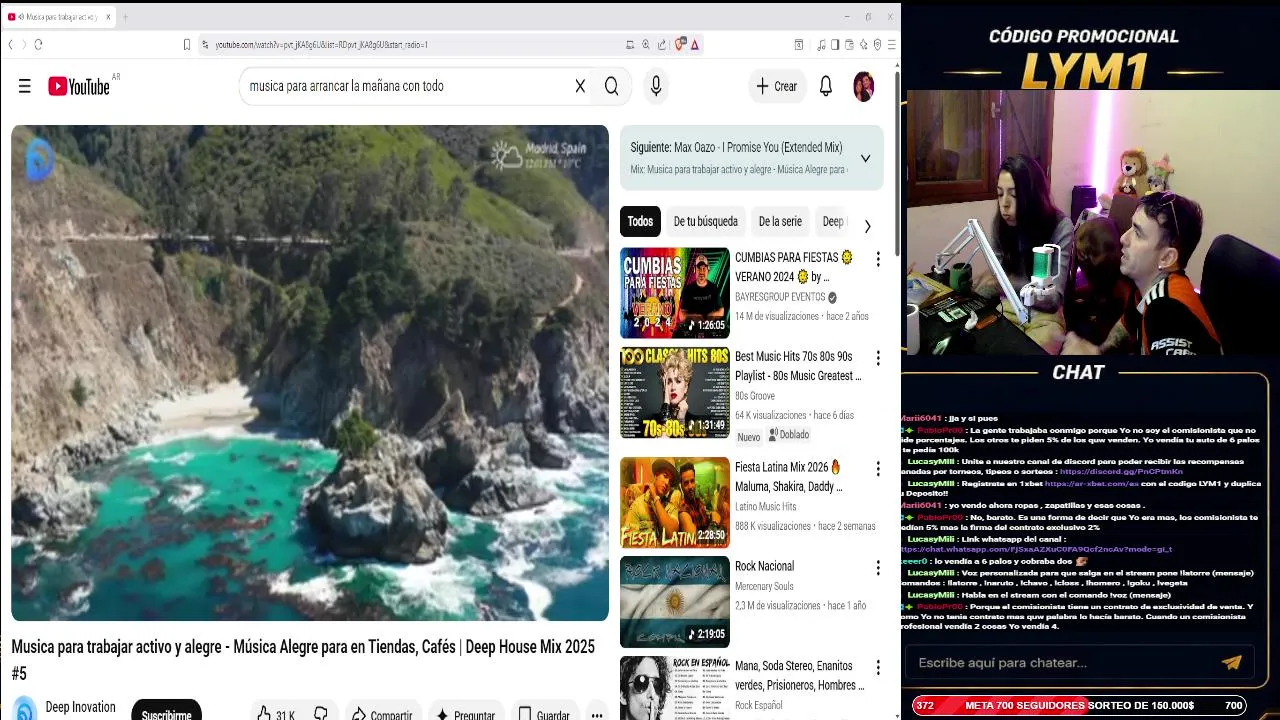Open the zoom icon in the address bar
Viewport: 1280px width, 720px height.
[x=645, y=44]
